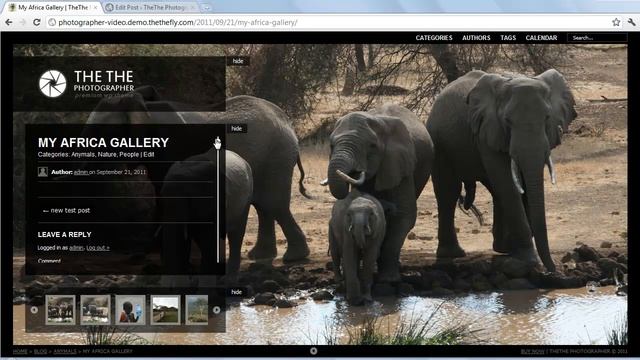The image size is (640, 360).
Task: Click the round icon in the footer bar
Action: tap(313, 351)
